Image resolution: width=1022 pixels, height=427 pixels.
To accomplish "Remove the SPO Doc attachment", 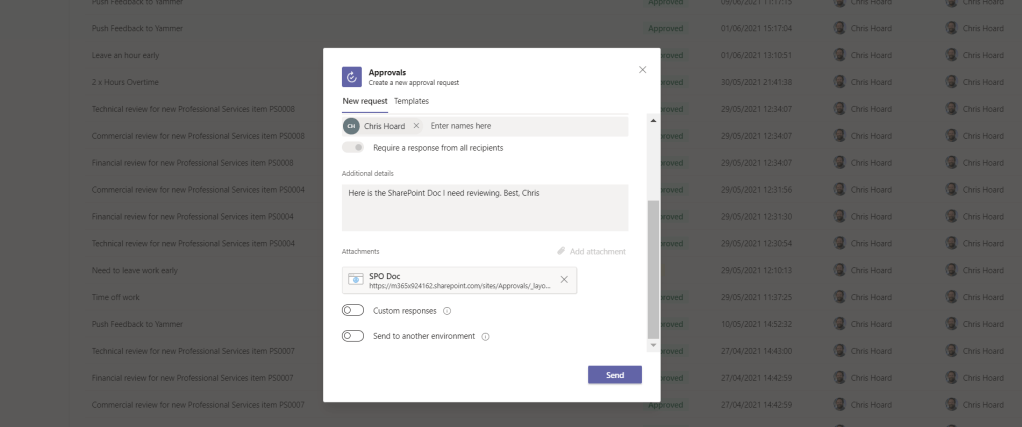I will [564, 280].
